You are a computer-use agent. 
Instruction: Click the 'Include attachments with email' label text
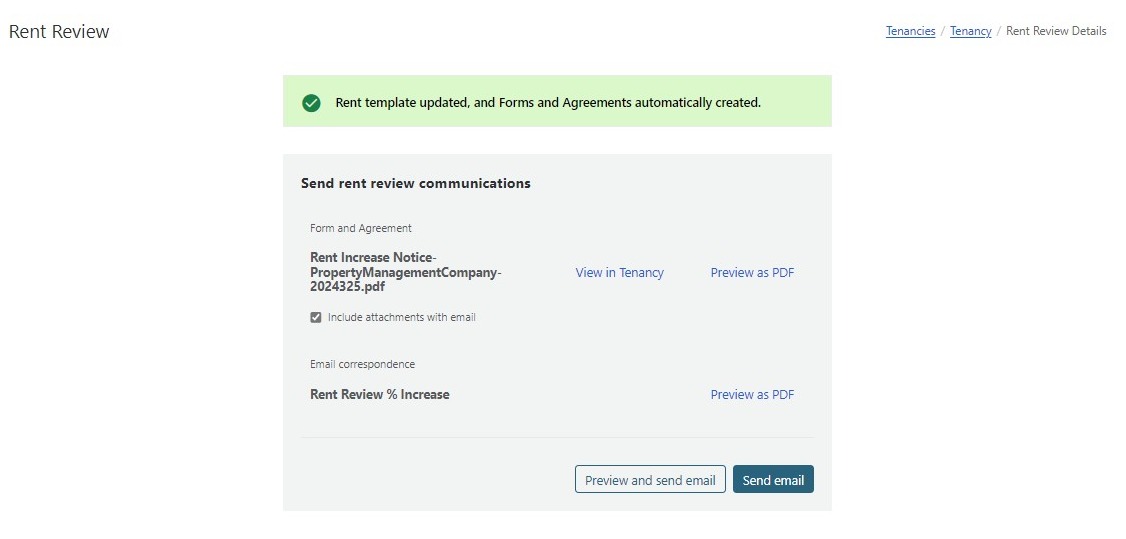401,317
